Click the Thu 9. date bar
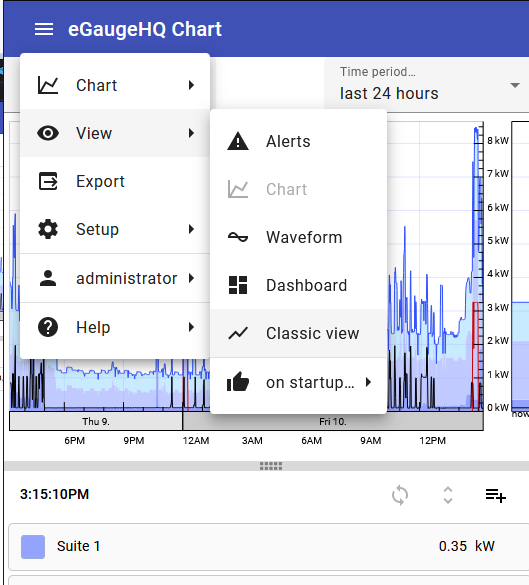 click(x=96, y=421)
